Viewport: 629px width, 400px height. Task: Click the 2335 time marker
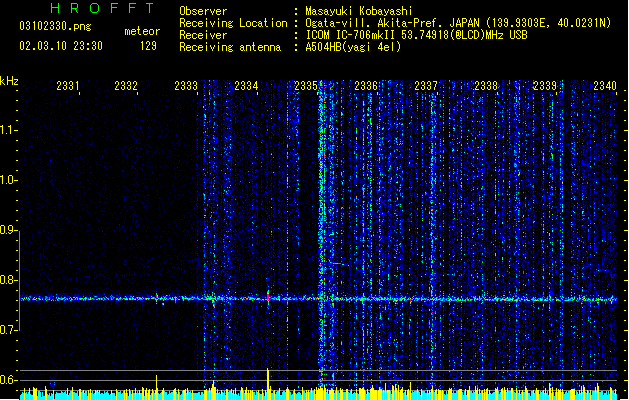tap(306, 85)
